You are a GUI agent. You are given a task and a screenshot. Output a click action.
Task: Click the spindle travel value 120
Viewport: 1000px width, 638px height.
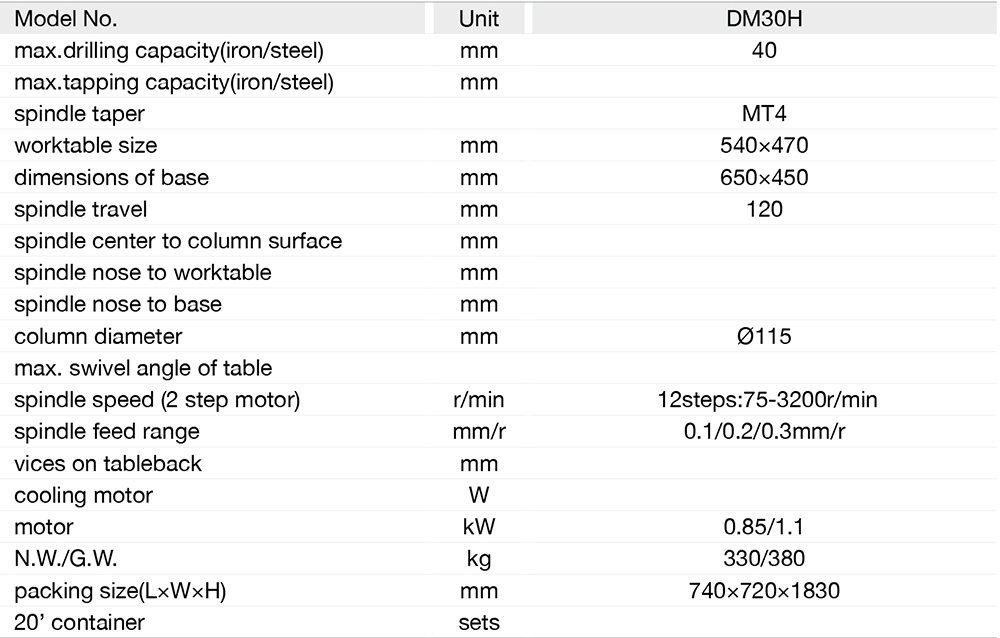[x=764, y=209]
